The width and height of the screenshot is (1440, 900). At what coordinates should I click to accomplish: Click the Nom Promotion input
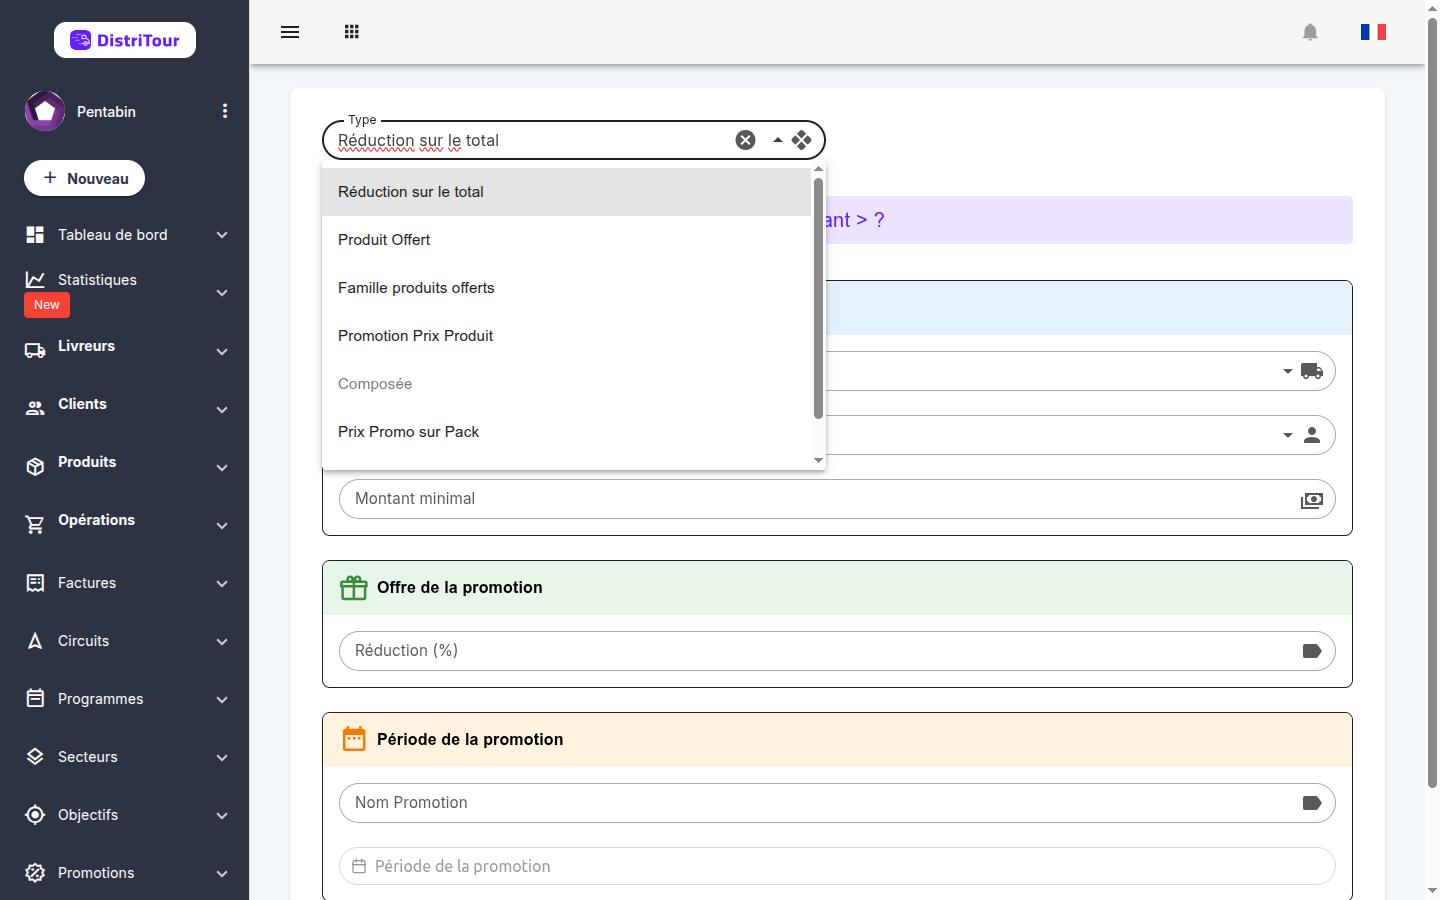[x=837, y=803]
